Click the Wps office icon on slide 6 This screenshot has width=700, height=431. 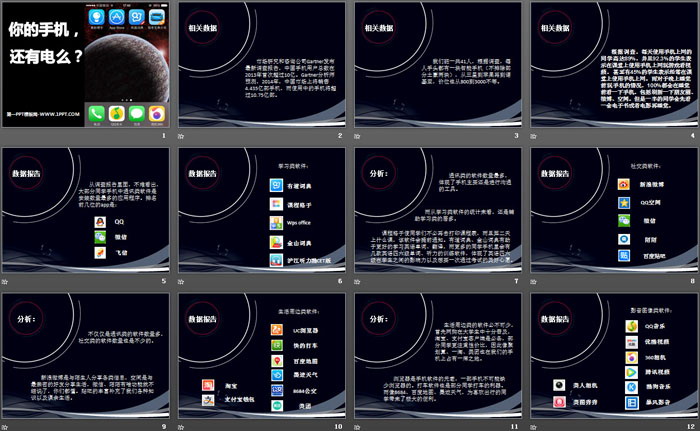[x=275, y=222]
